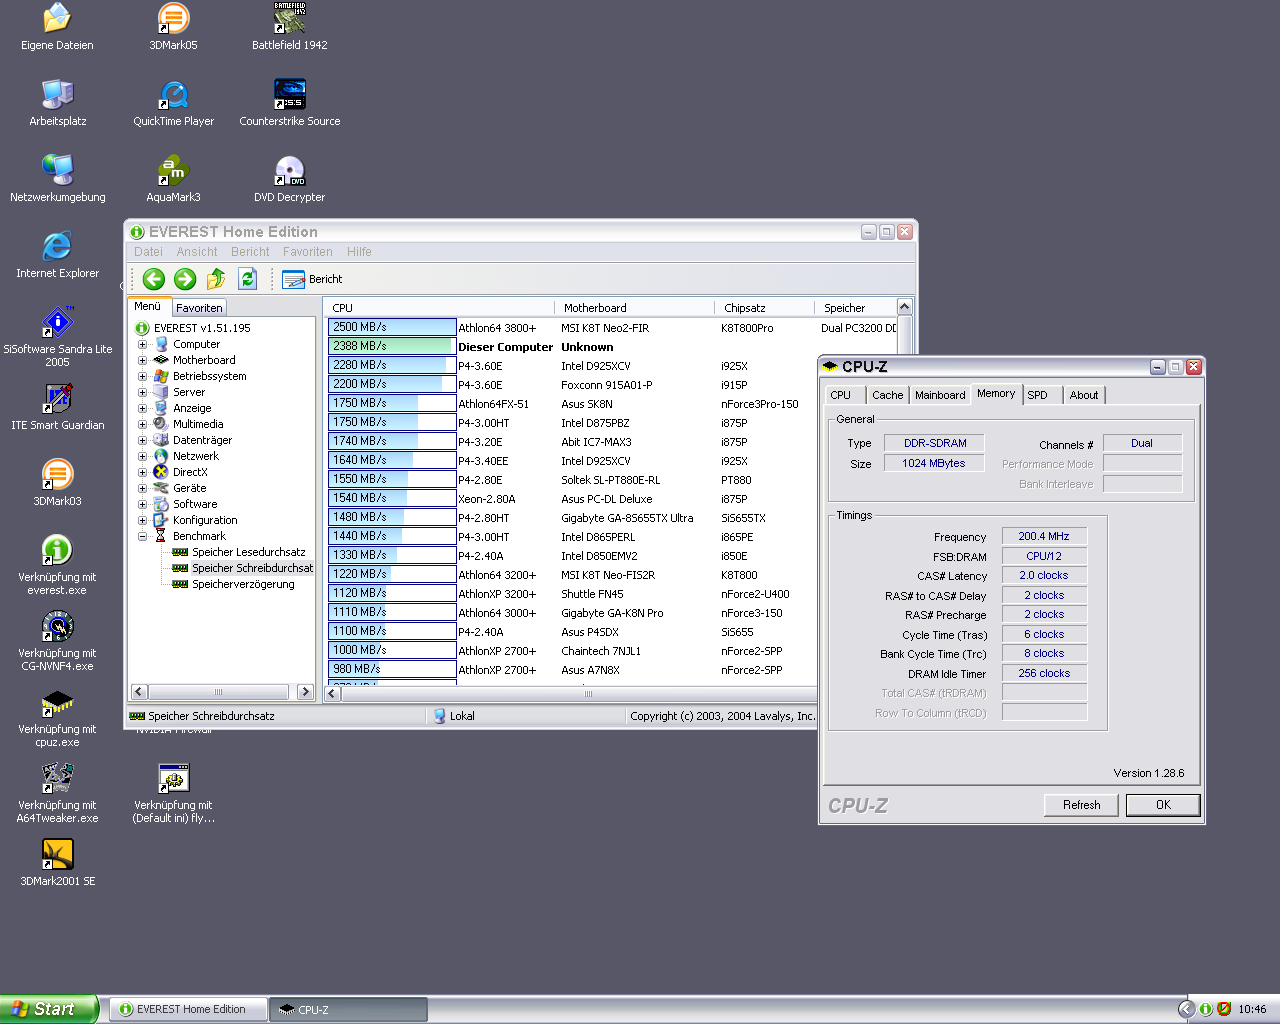Click the OK button in CPU-Z
Viewport: 1280px width, 1024px height.
[1163, 805]
